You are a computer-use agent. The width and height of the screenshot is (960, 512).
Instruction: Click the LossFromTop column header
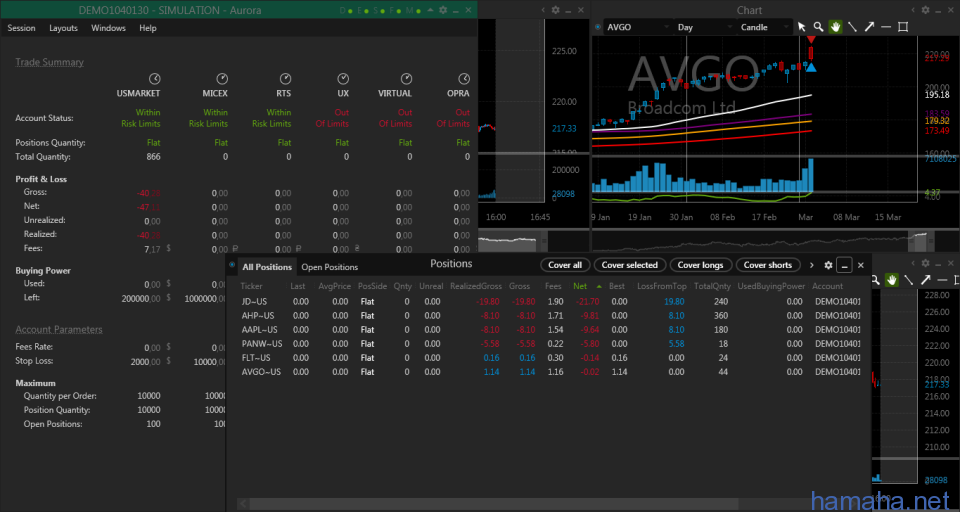pyautogui.click(x=661, y=286)
